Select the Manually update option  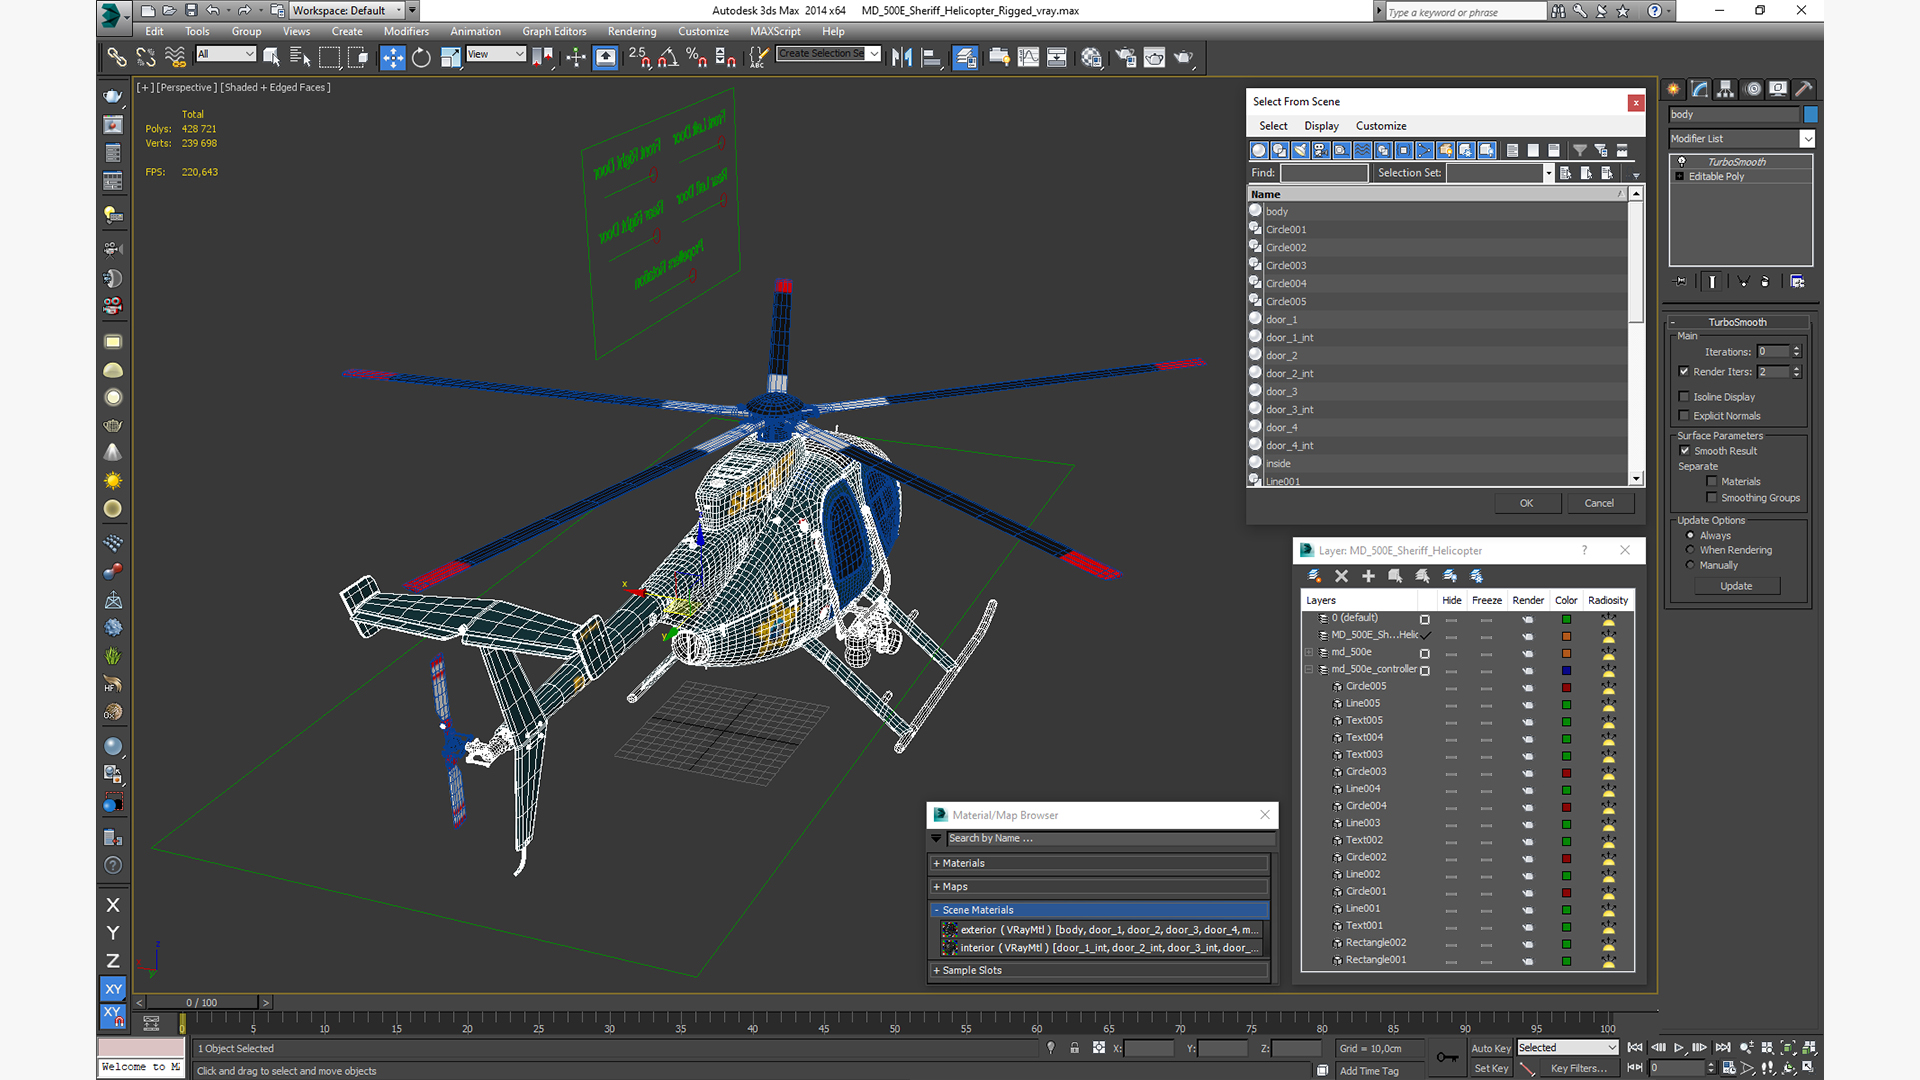pos(1691,565)
